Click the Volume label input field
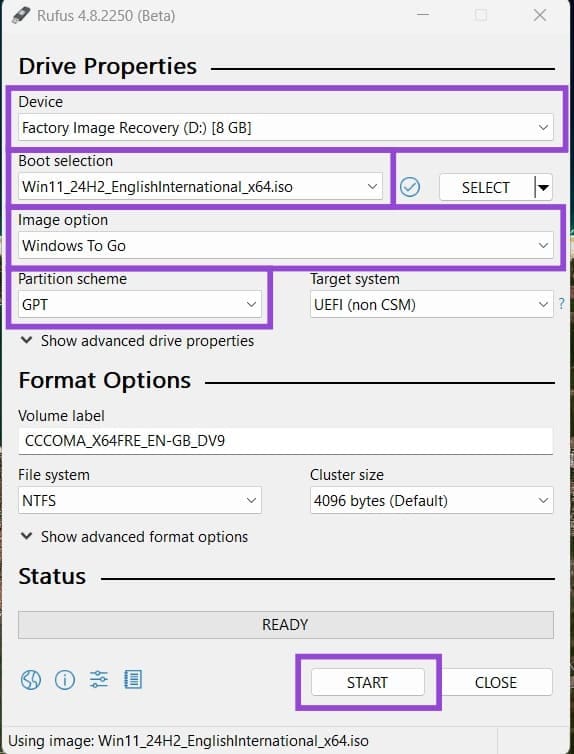Viewport: 574px width, 754px height. [x=286, y=440]
